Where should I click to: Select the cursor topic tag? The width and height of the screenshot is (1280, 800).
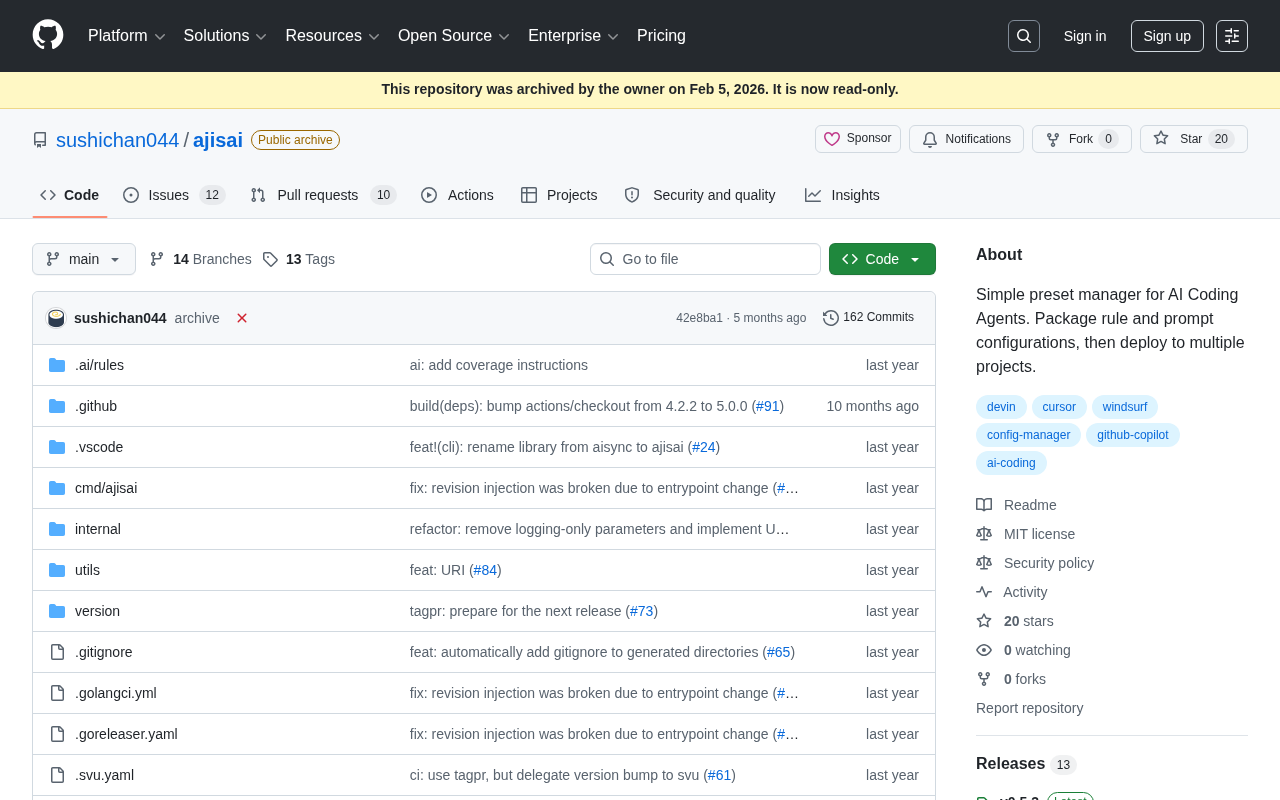tap(1059, 407)
